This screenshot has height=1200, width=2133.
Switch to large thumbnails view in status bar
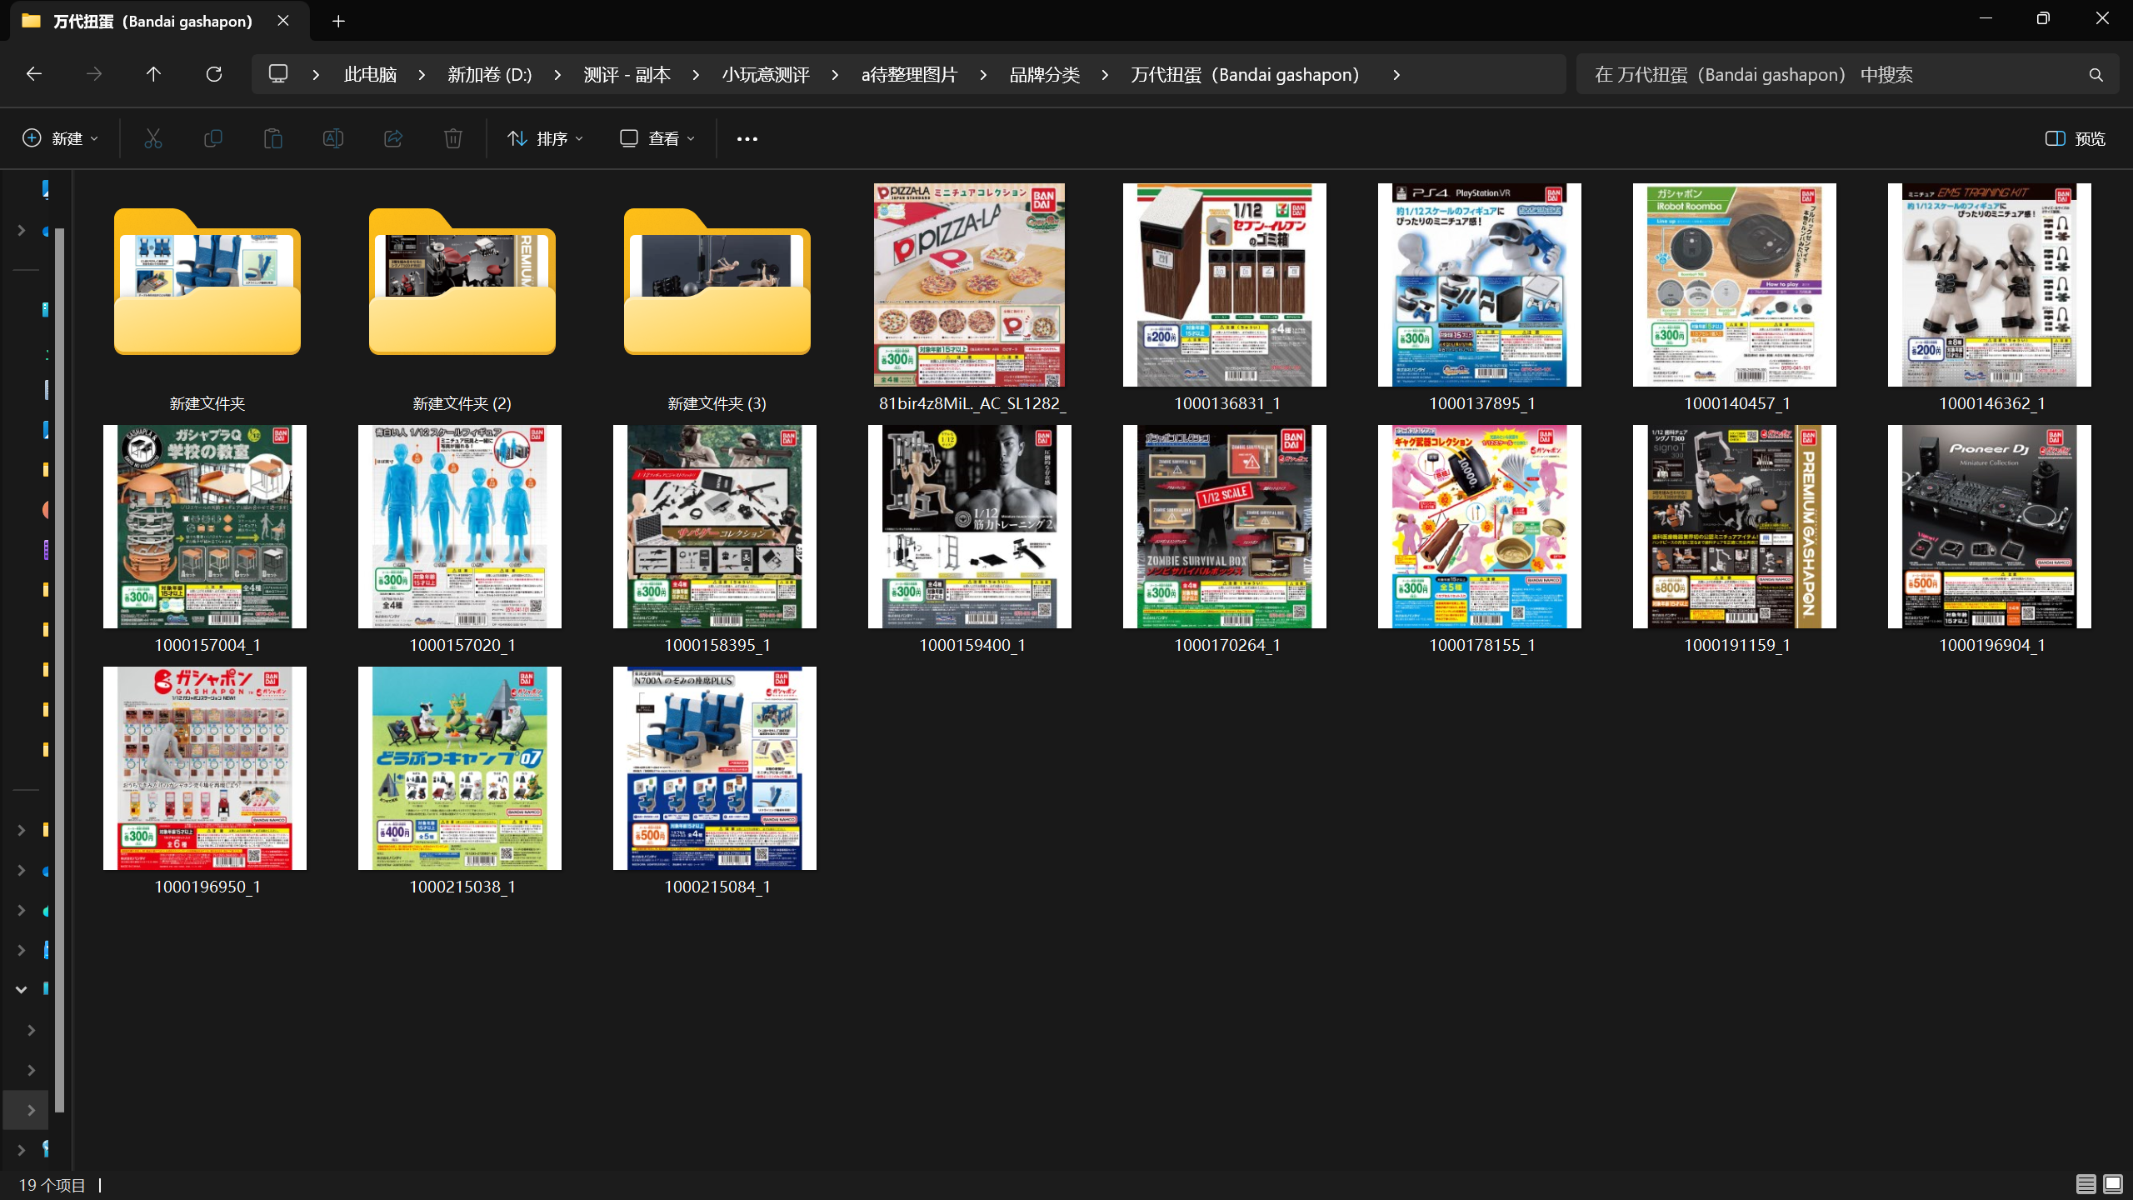[2113, 1184]
